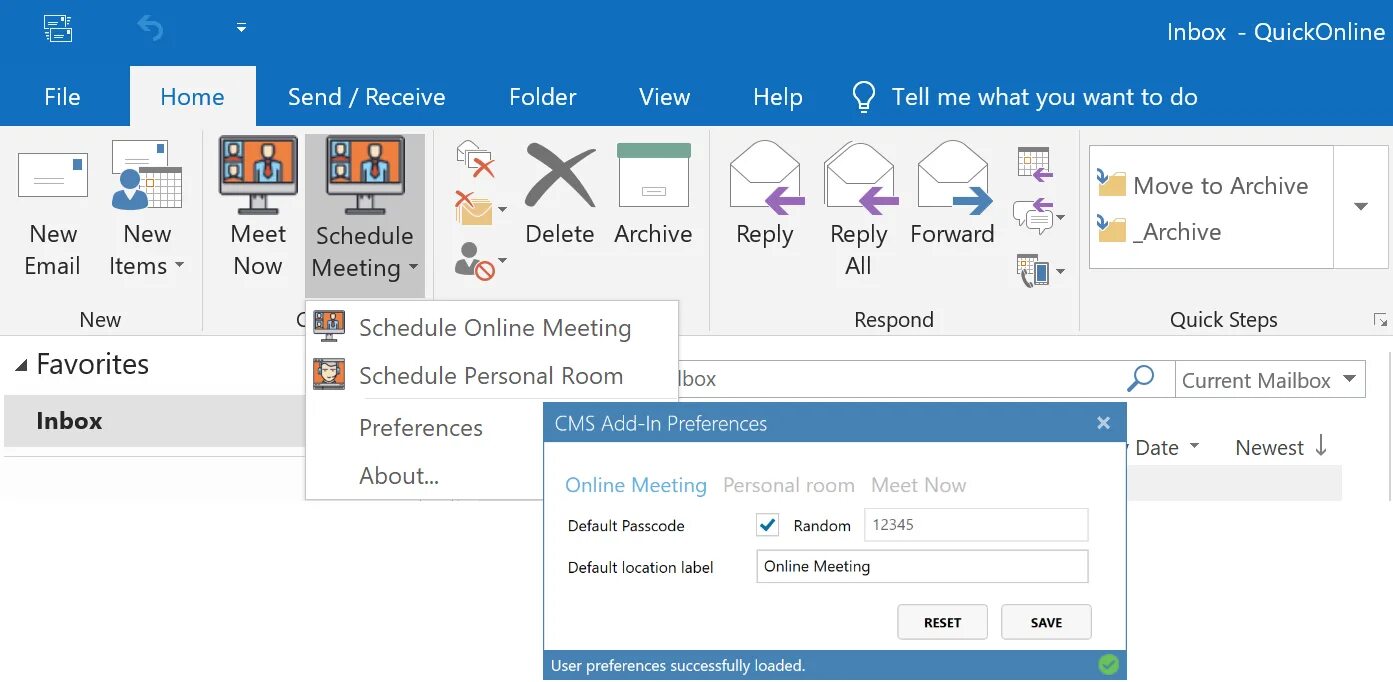Collapse the Favorites section

[x=21, y=366]
